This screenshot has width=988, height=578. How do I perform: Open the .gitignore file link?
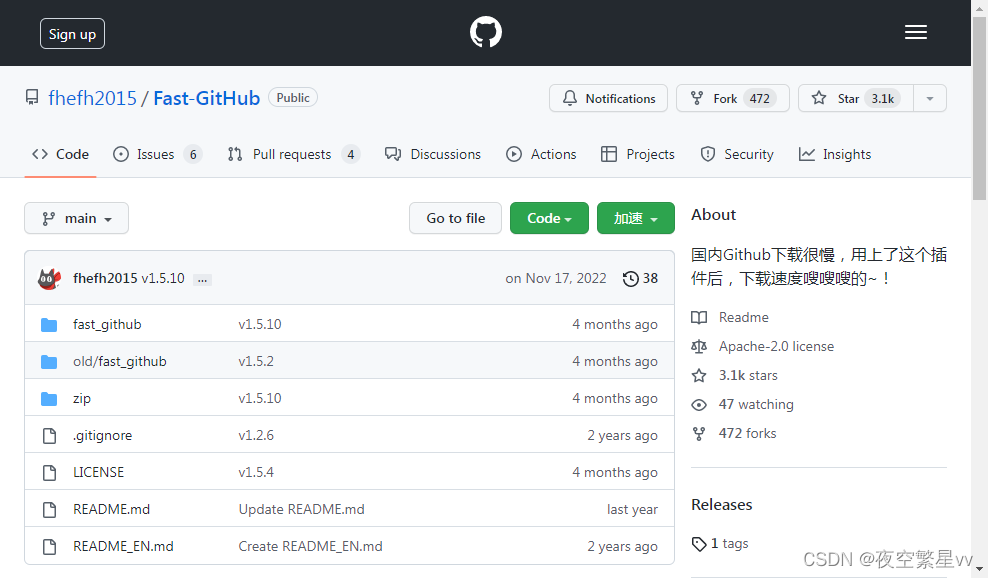coord(103,436)
